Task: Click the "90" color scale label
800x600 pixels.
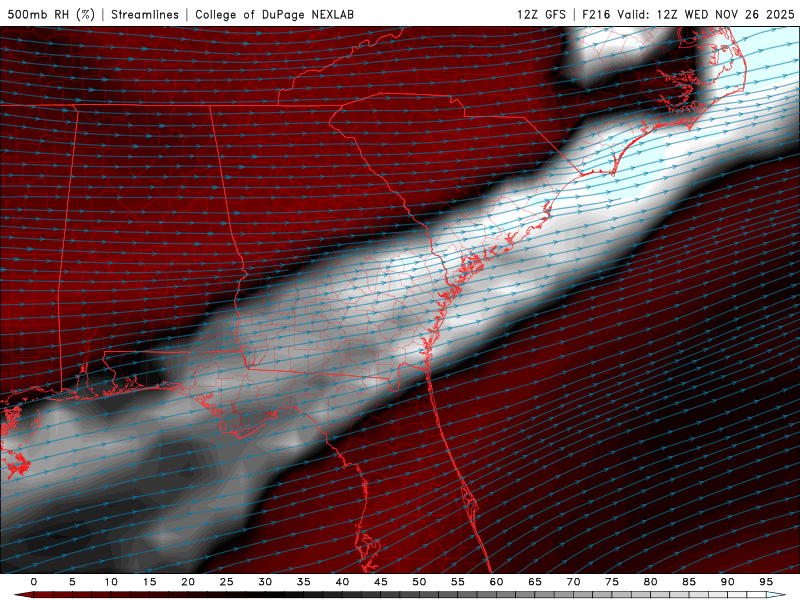Action: pos(728,582)
